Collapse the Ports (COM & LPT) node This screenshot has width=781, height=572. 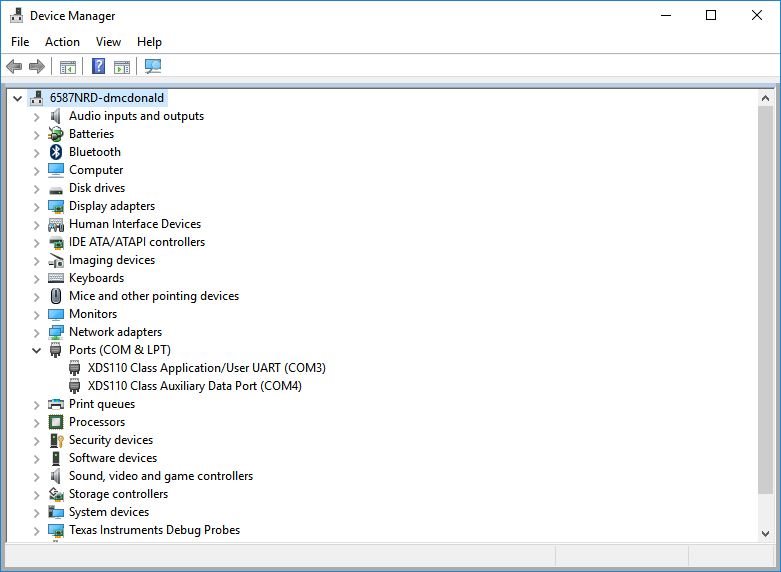coord(36,350)
